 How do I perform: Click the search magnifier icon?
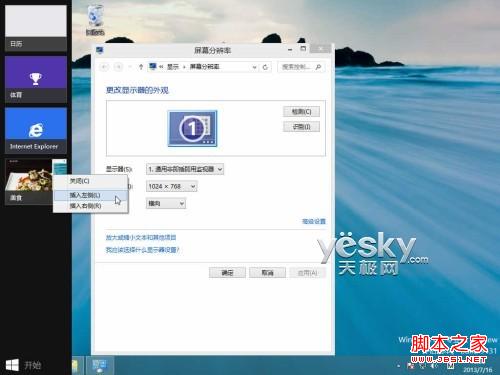(318, 67)
